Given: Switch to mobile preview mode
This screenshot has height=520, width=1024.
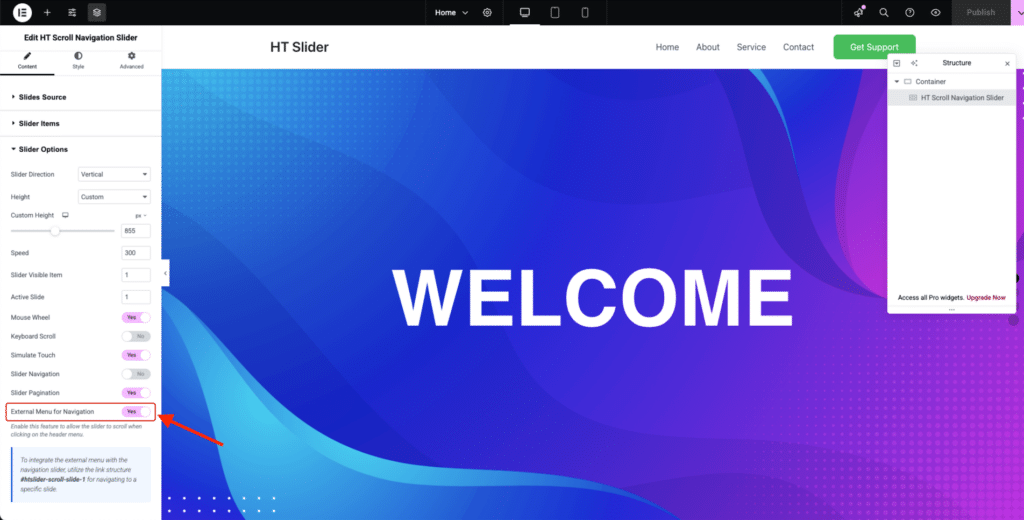Looking at the screenshot, I should pos(585,12).
